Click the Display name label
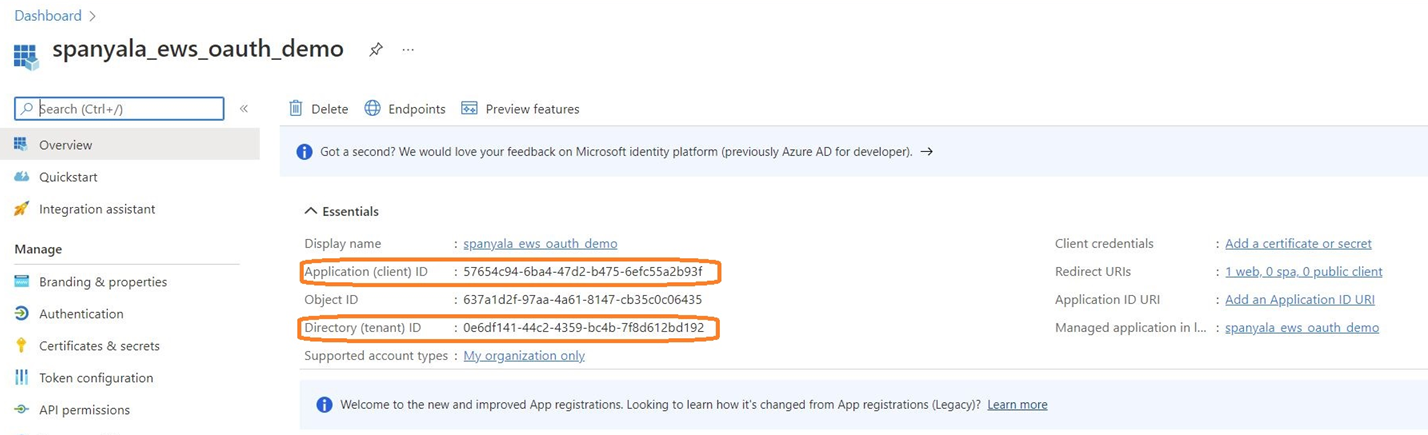1428x435 pixels. tap(342, 244)
